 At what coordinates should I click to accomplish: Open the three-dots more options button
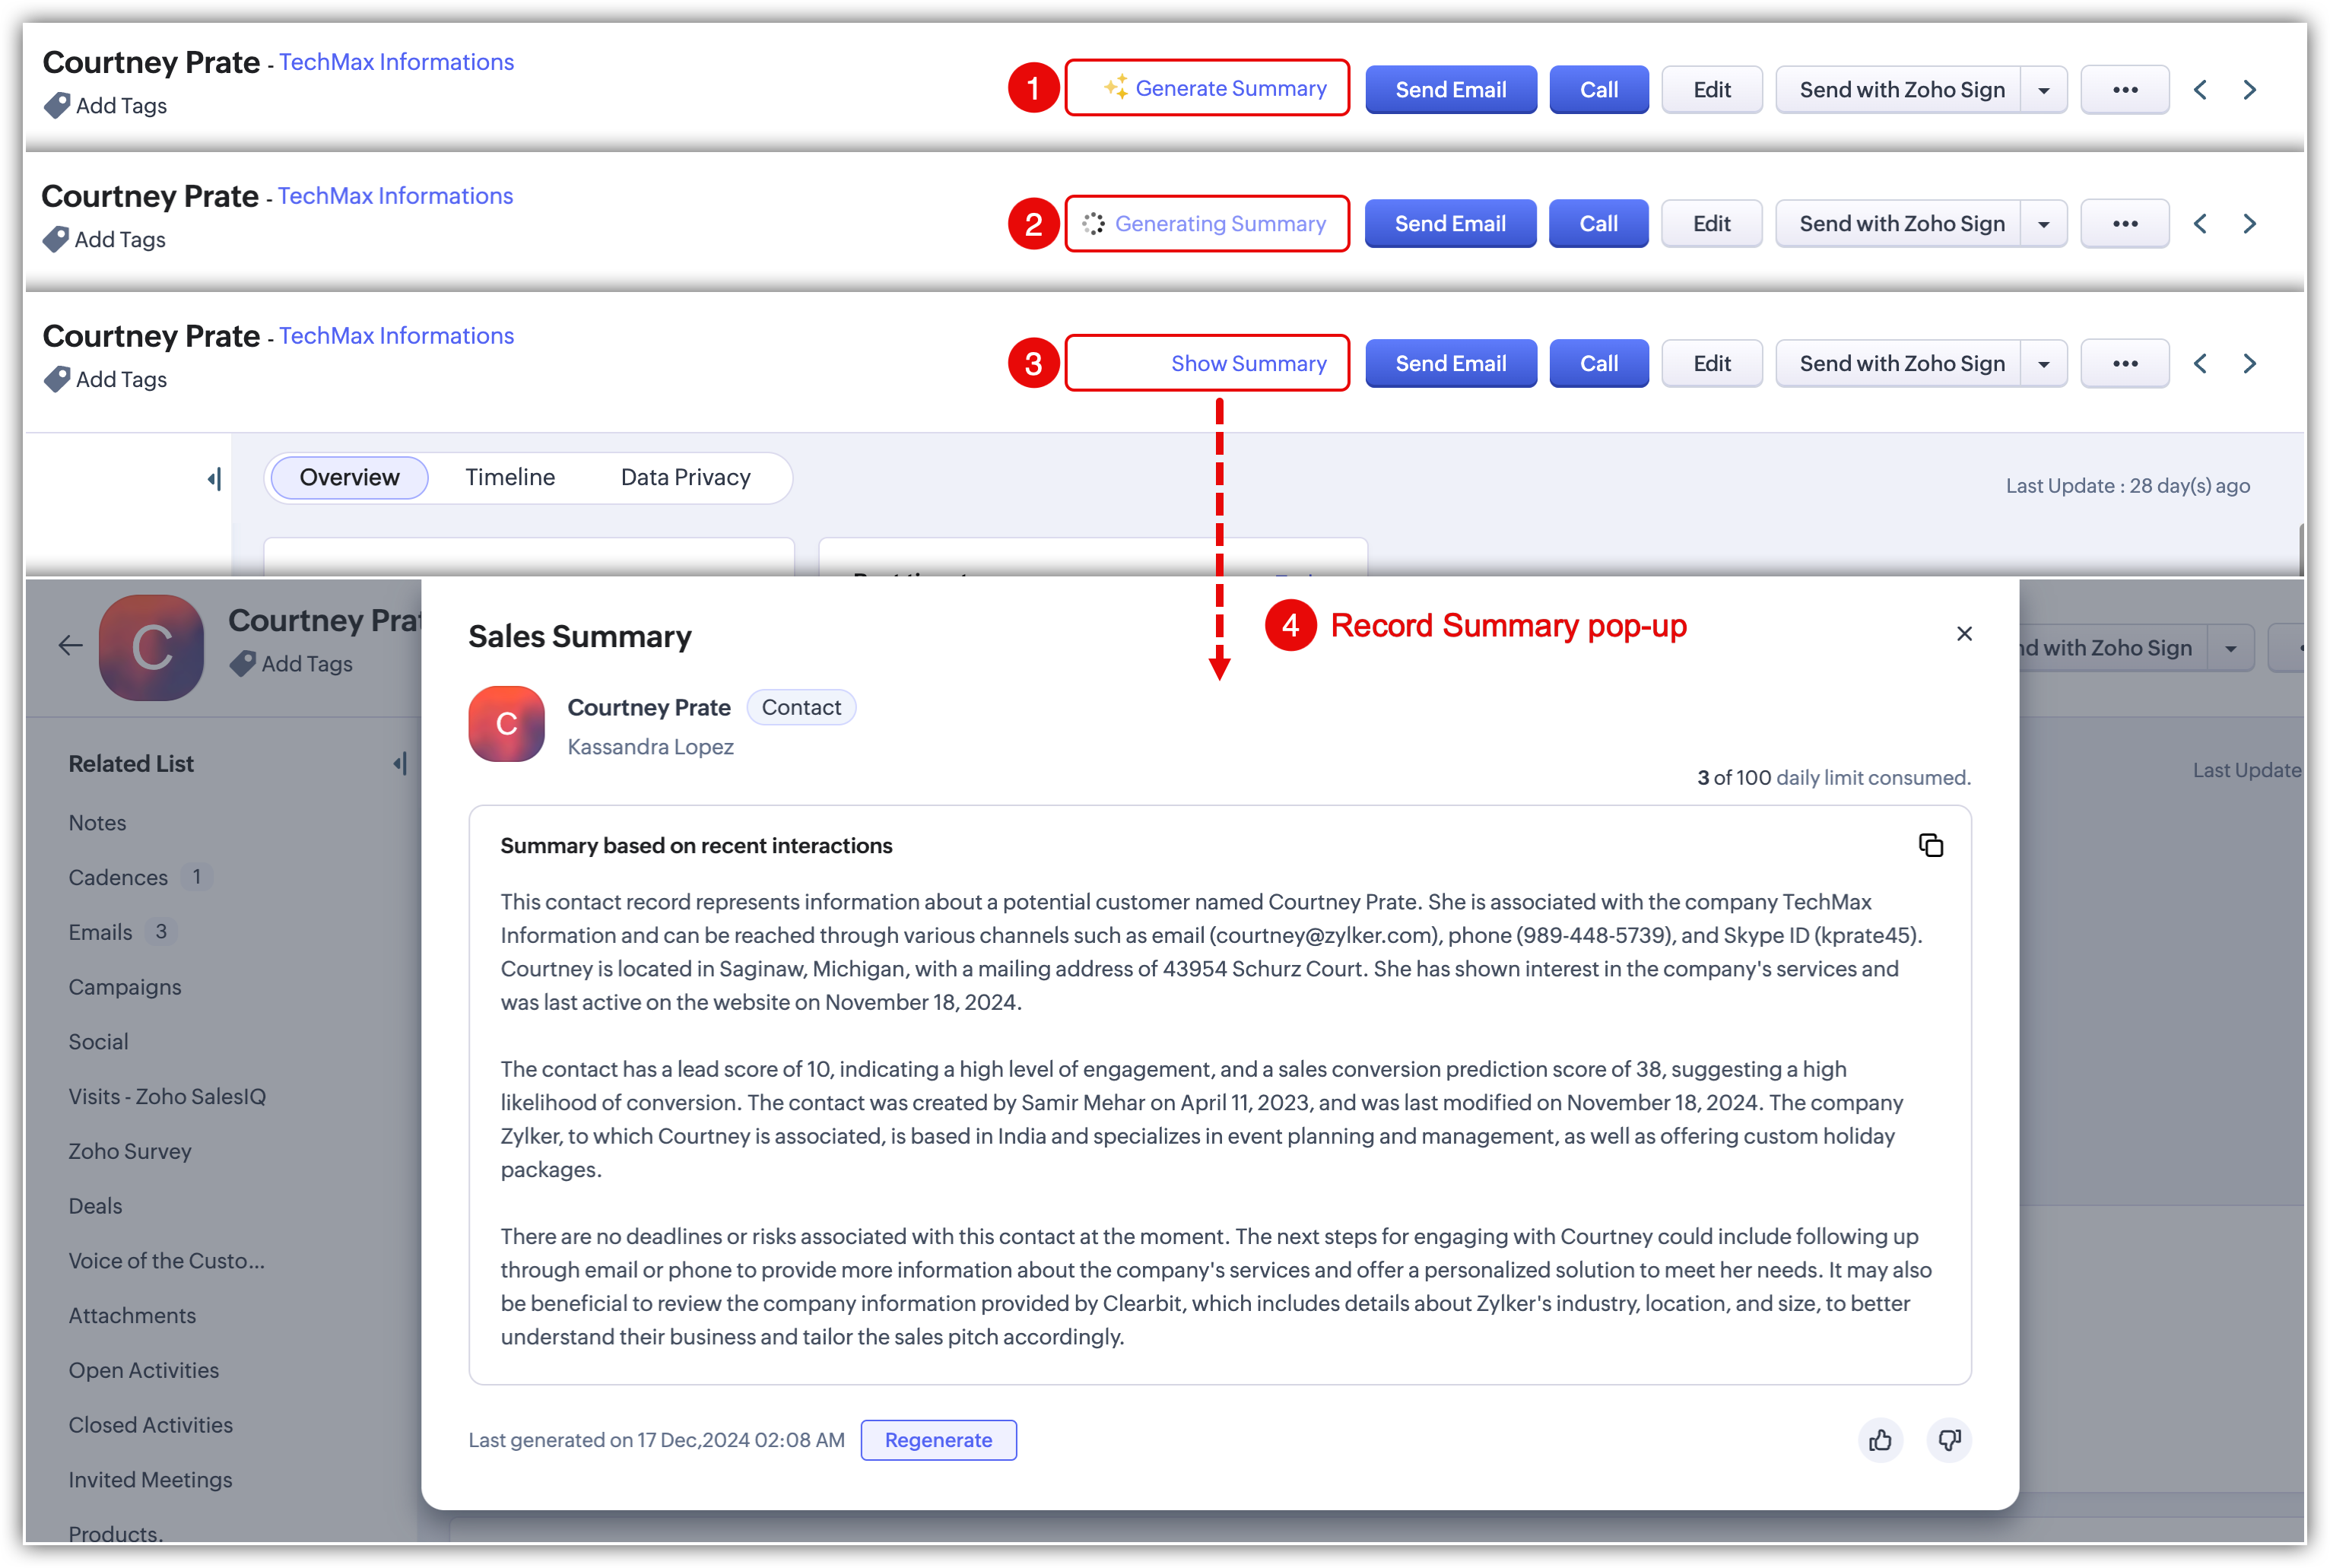pyautogui.click(x=2125, y=90)
